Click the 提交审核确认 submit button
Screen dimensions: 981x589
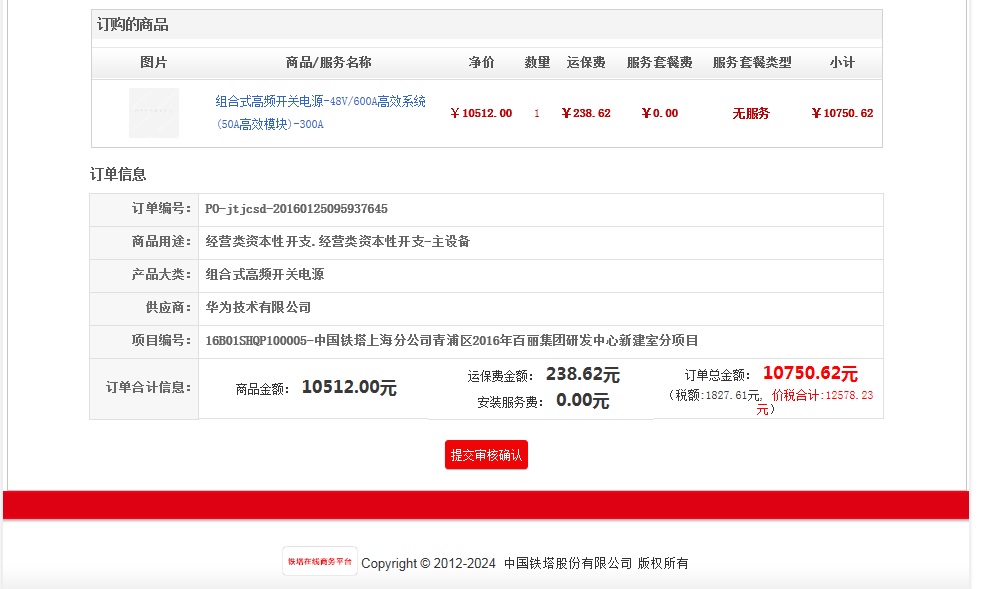point(486,454)
